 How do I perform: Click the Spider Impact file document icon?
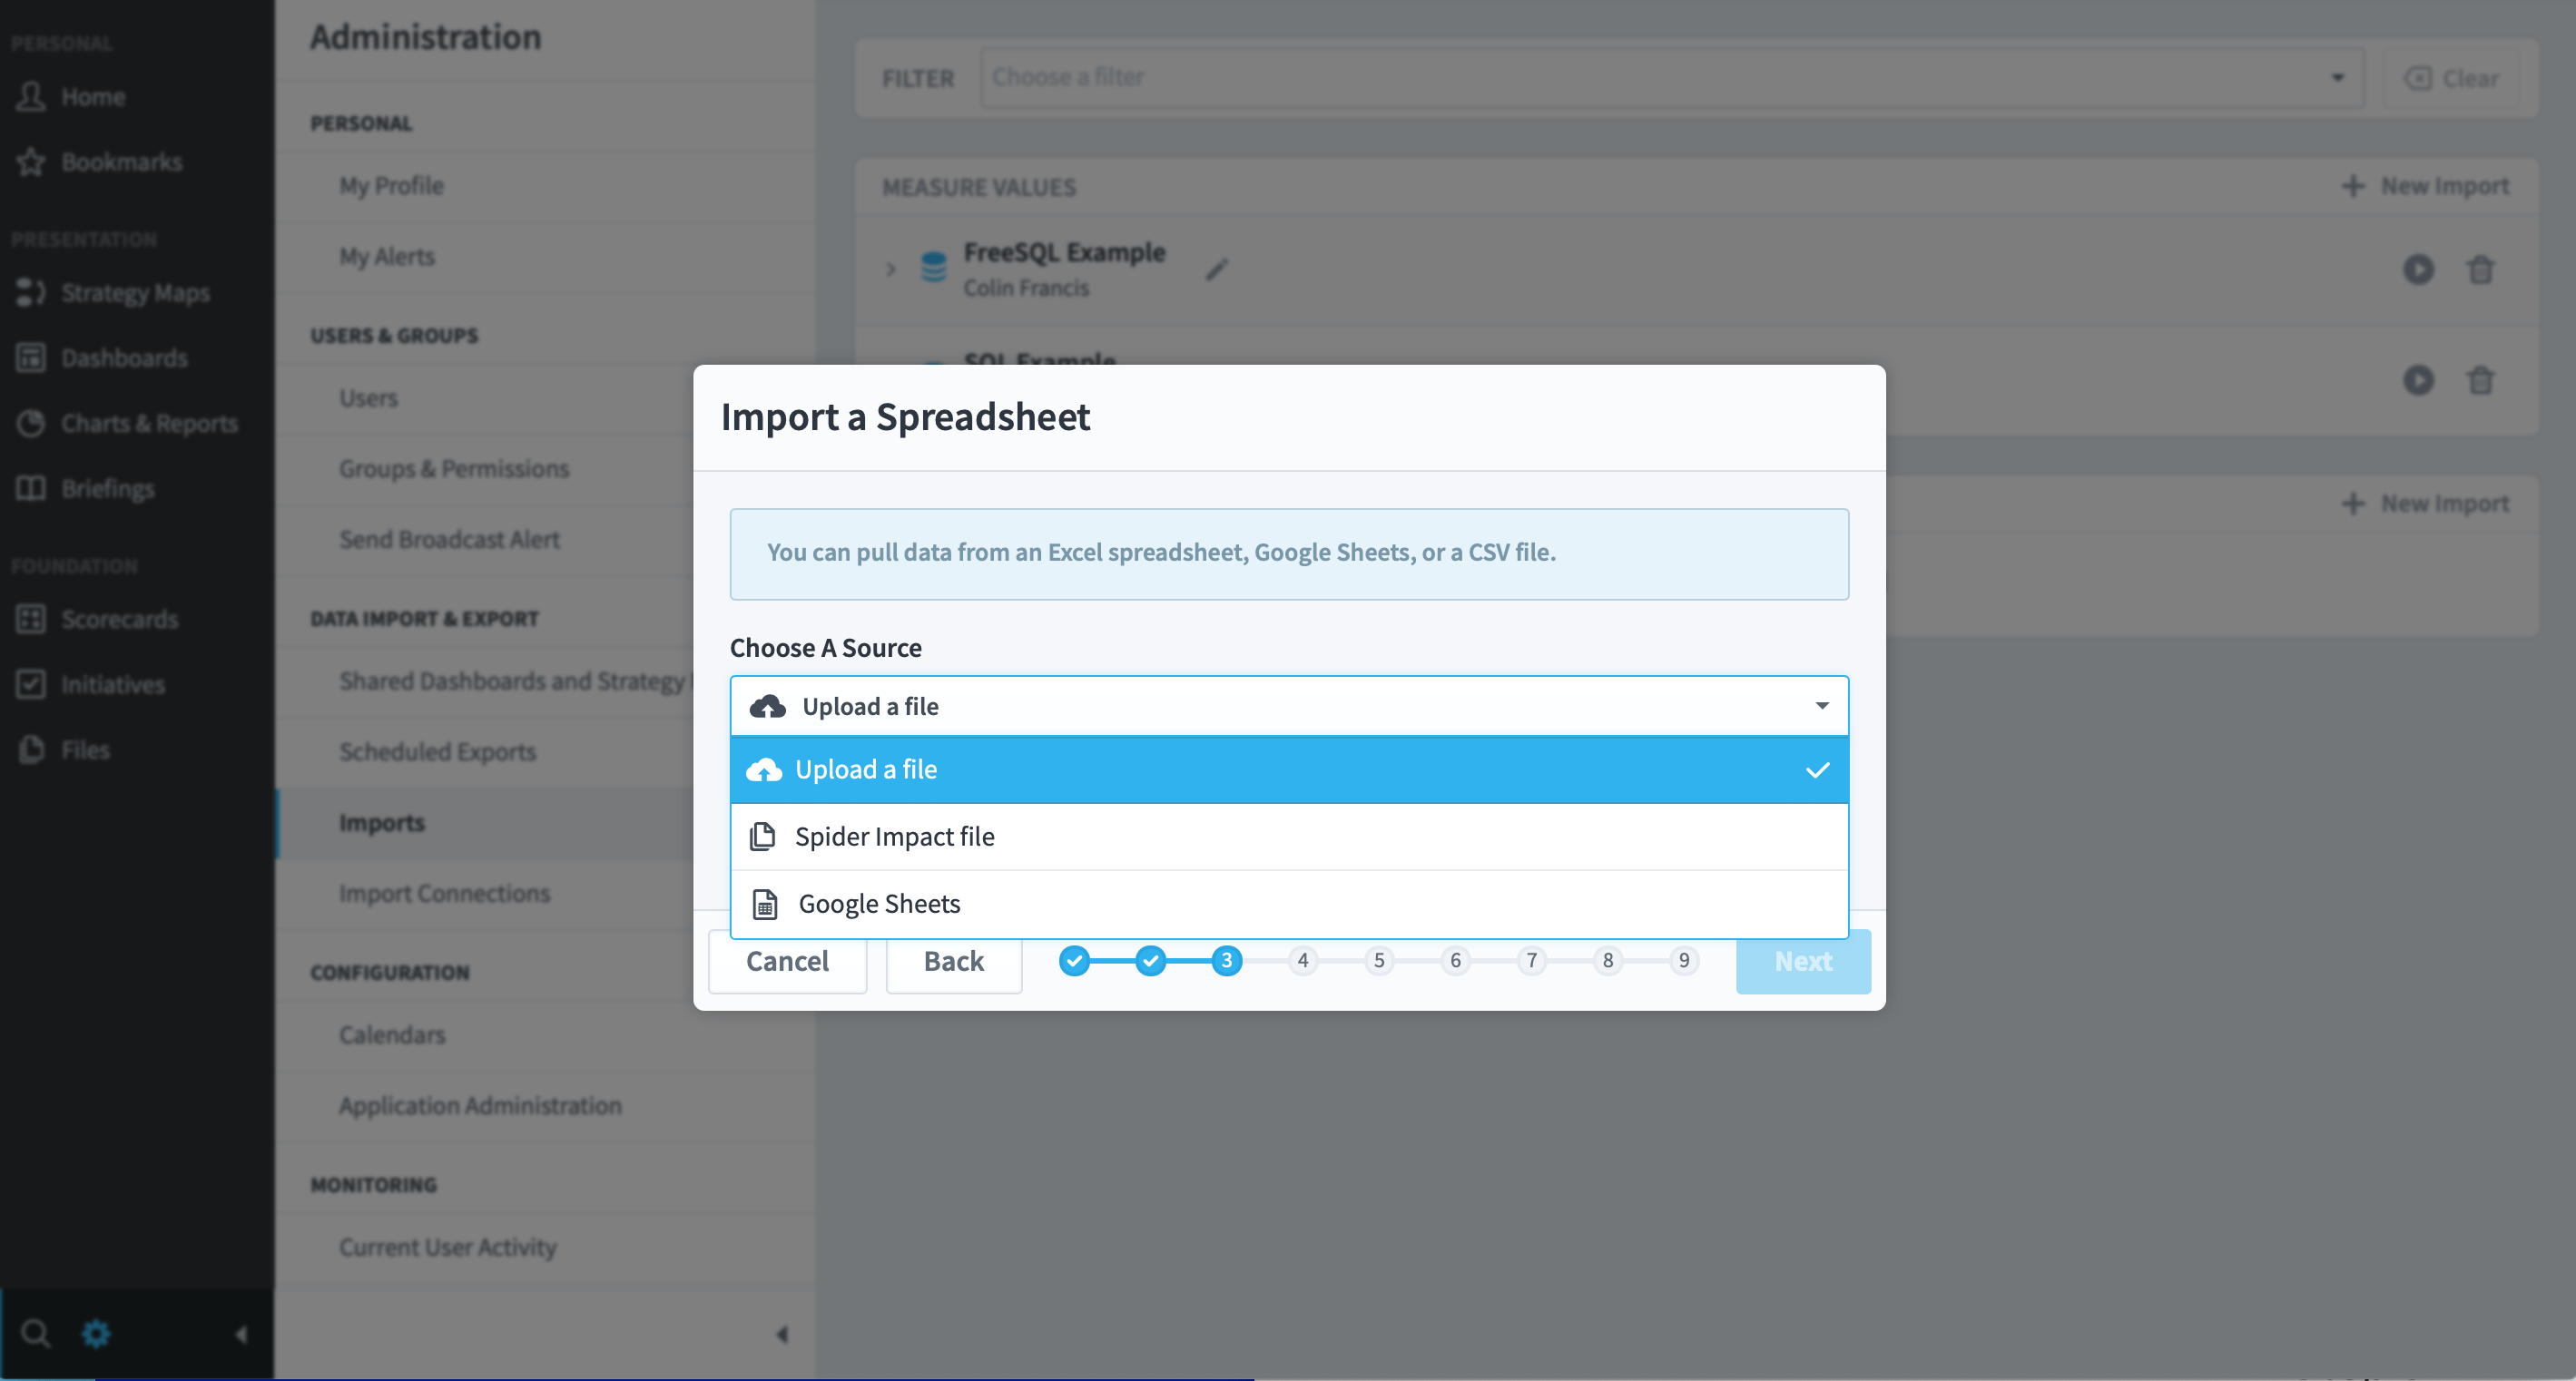click(x=763, y=836)
